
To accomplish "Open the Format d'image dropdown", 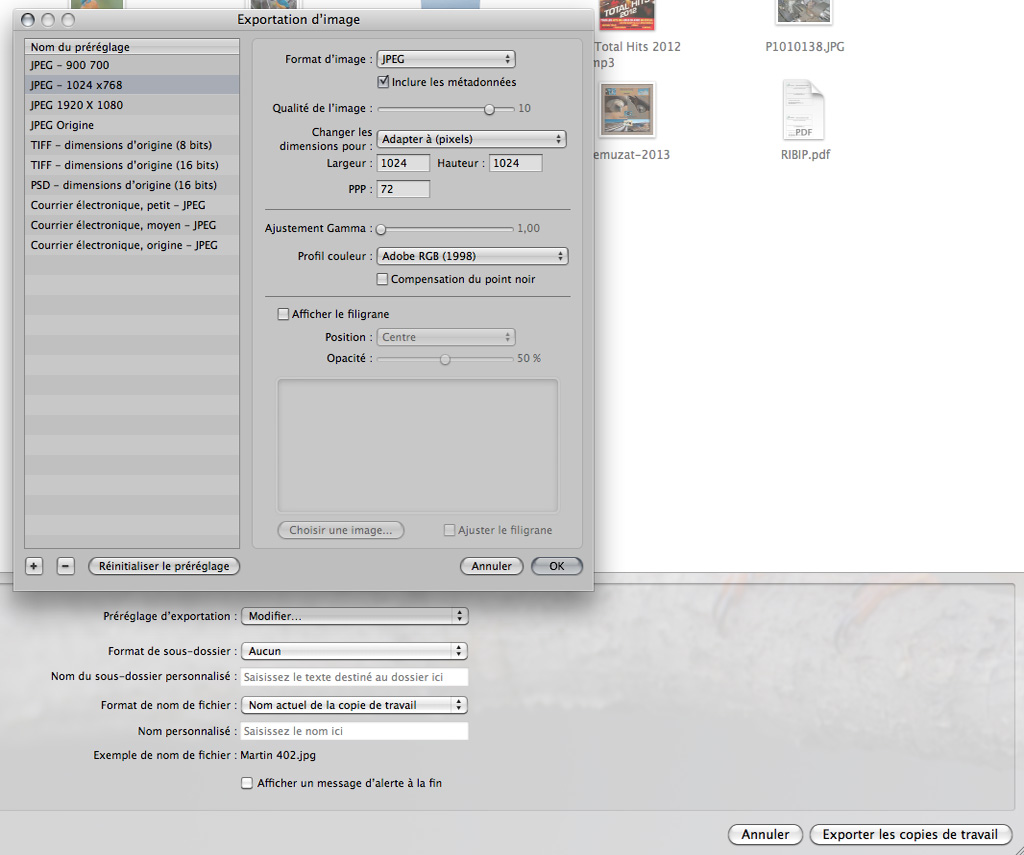I will click(x=446, y=60).
